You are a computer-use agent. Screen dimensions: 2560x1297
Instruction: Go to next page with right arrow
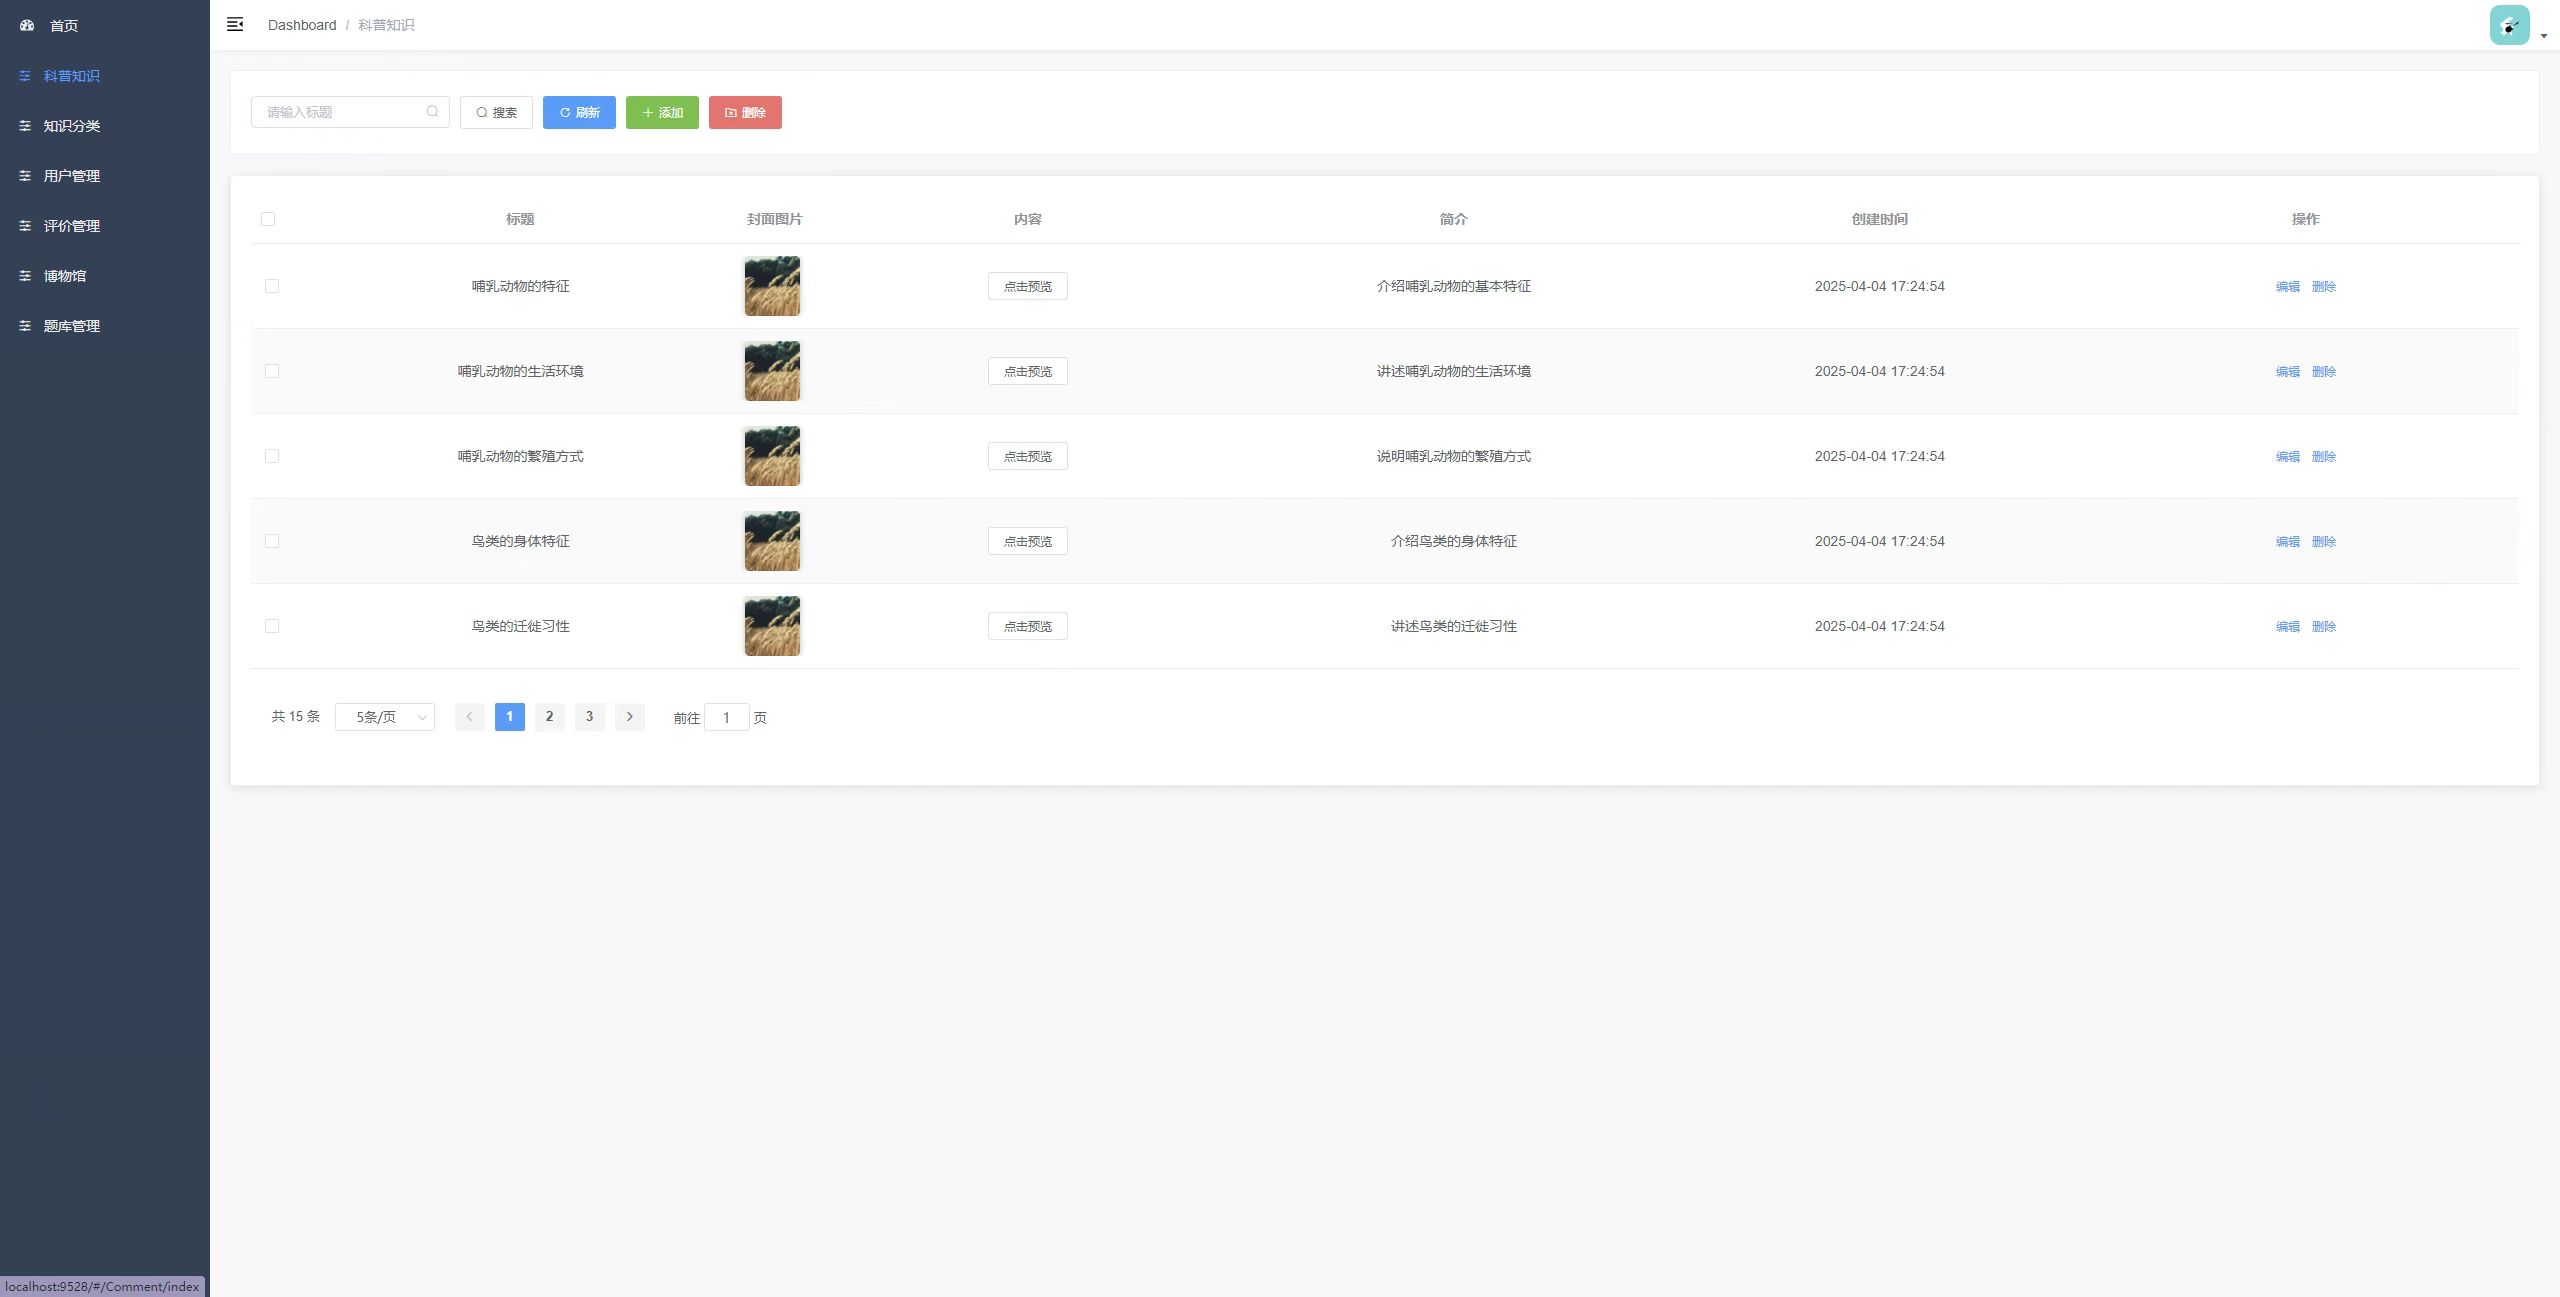tap(629, 717)
